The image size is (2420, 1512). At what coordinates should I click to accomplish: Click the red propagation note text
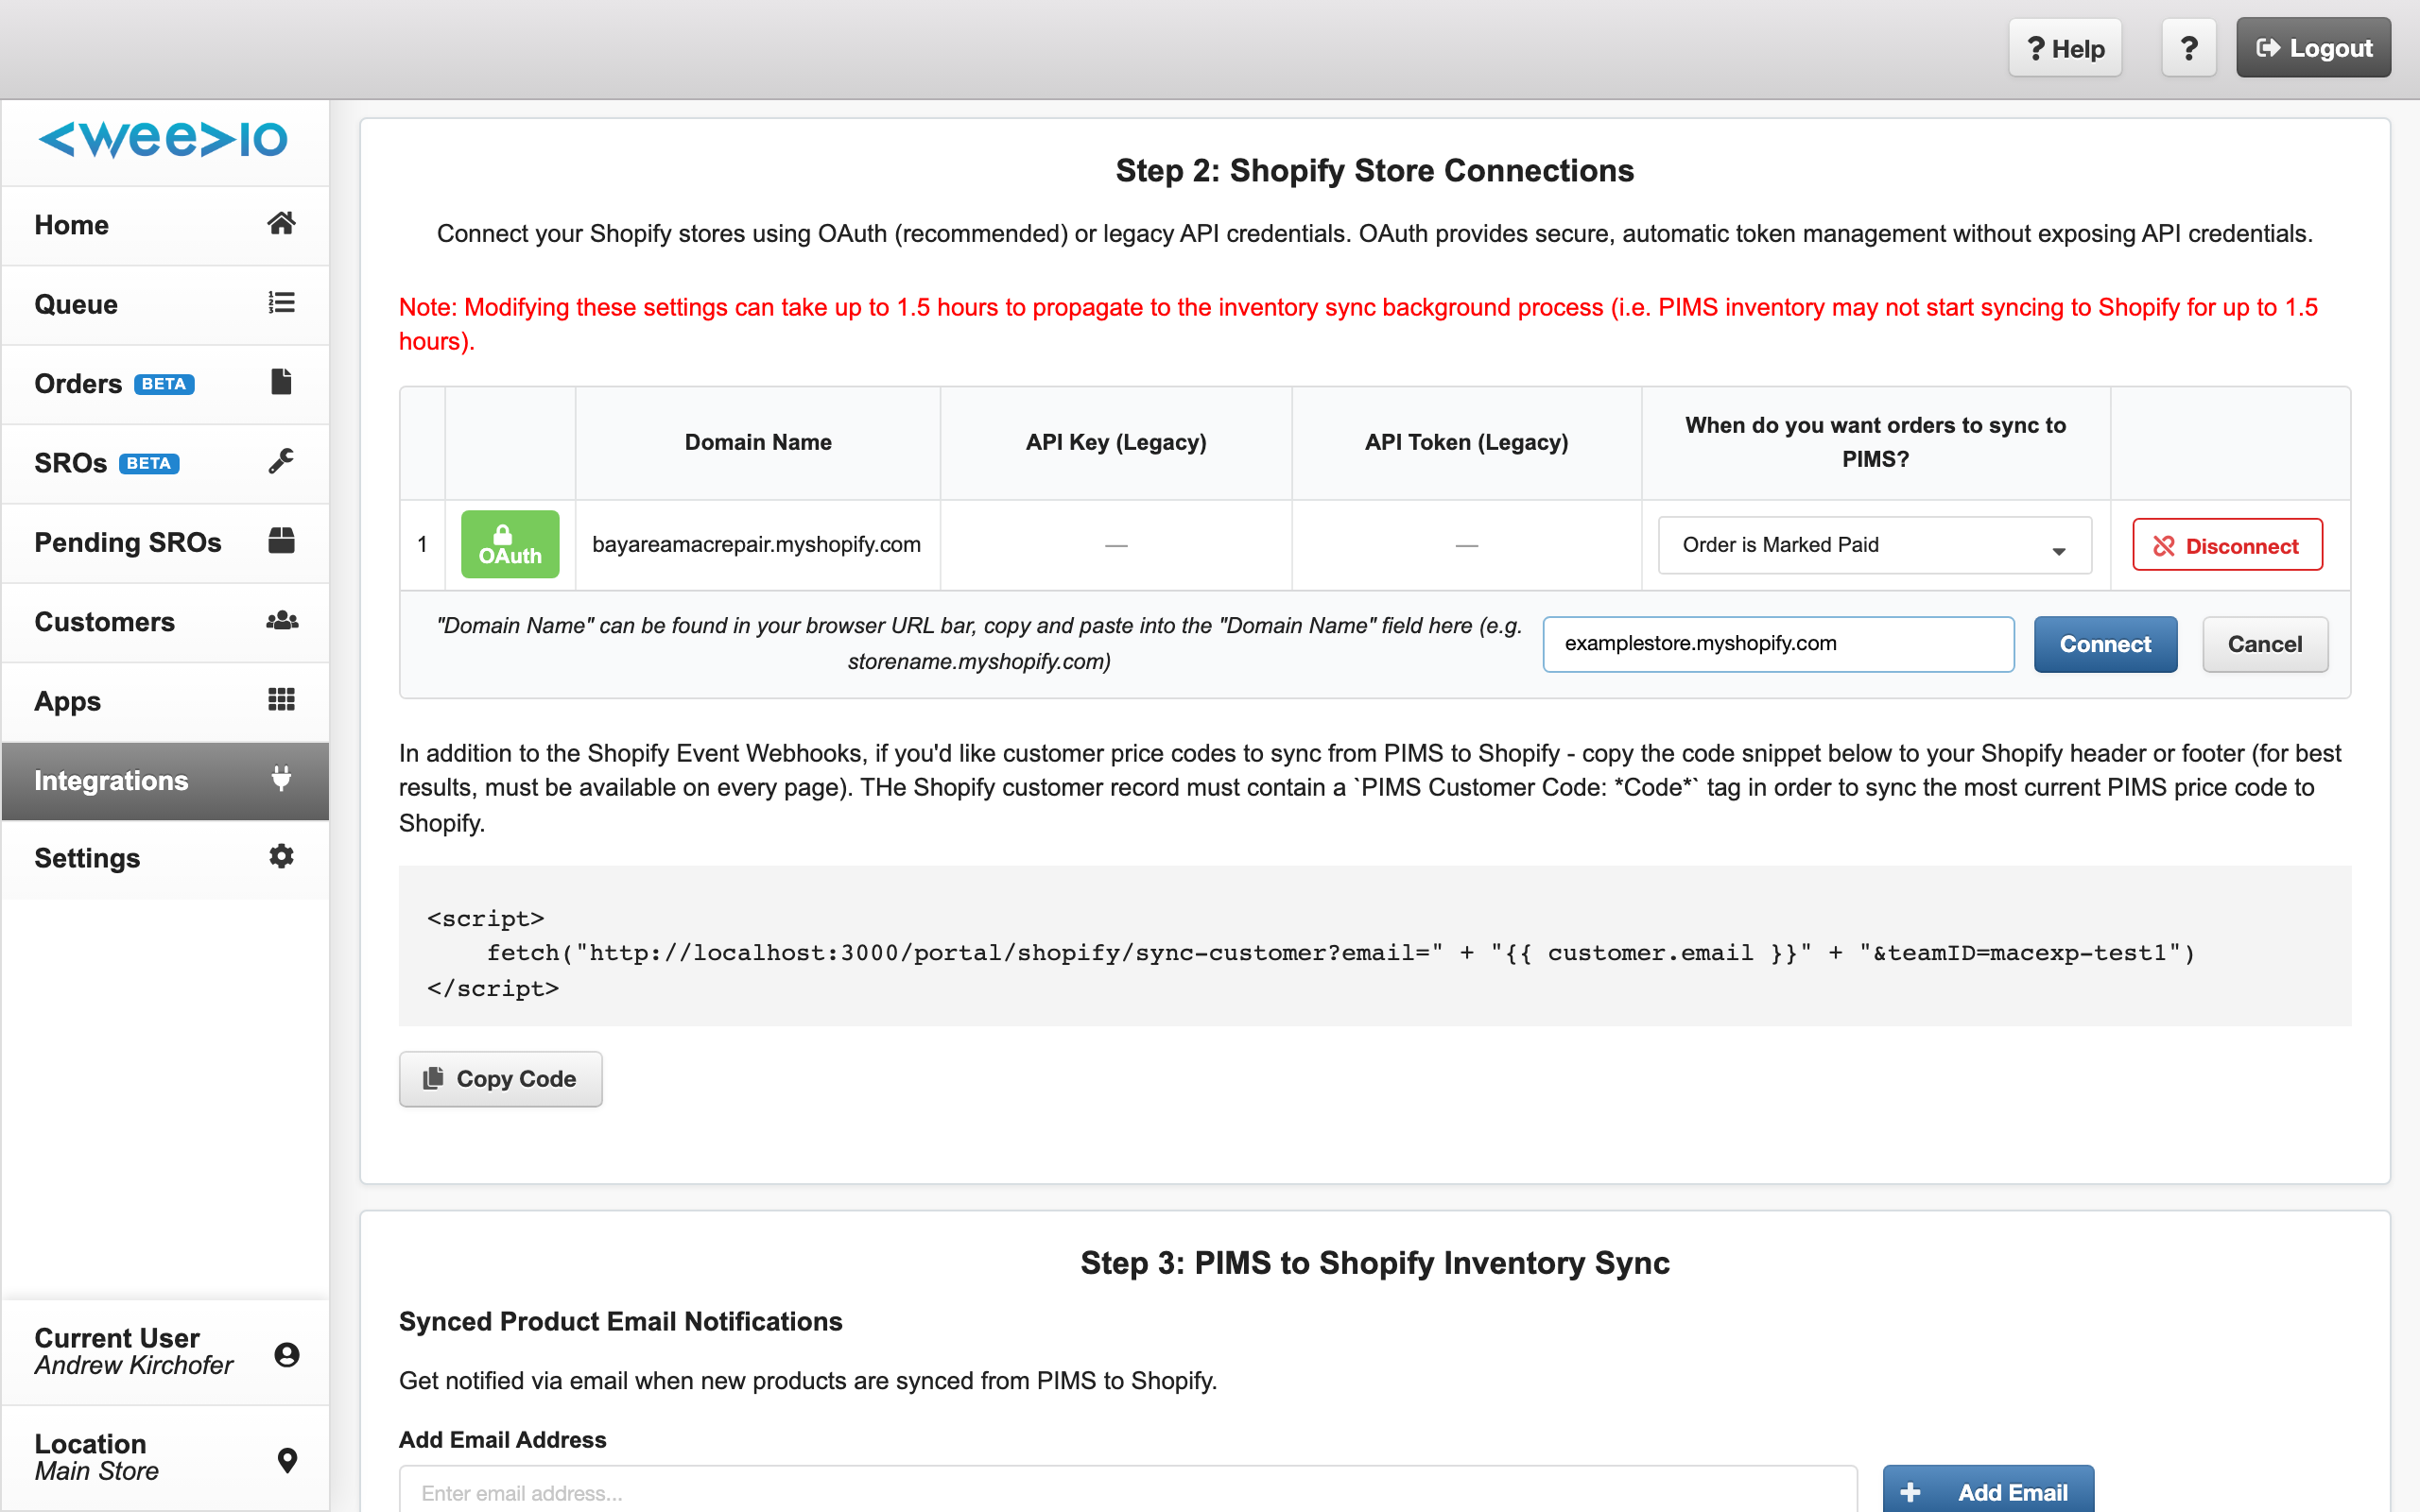(x=1358, y=324)
